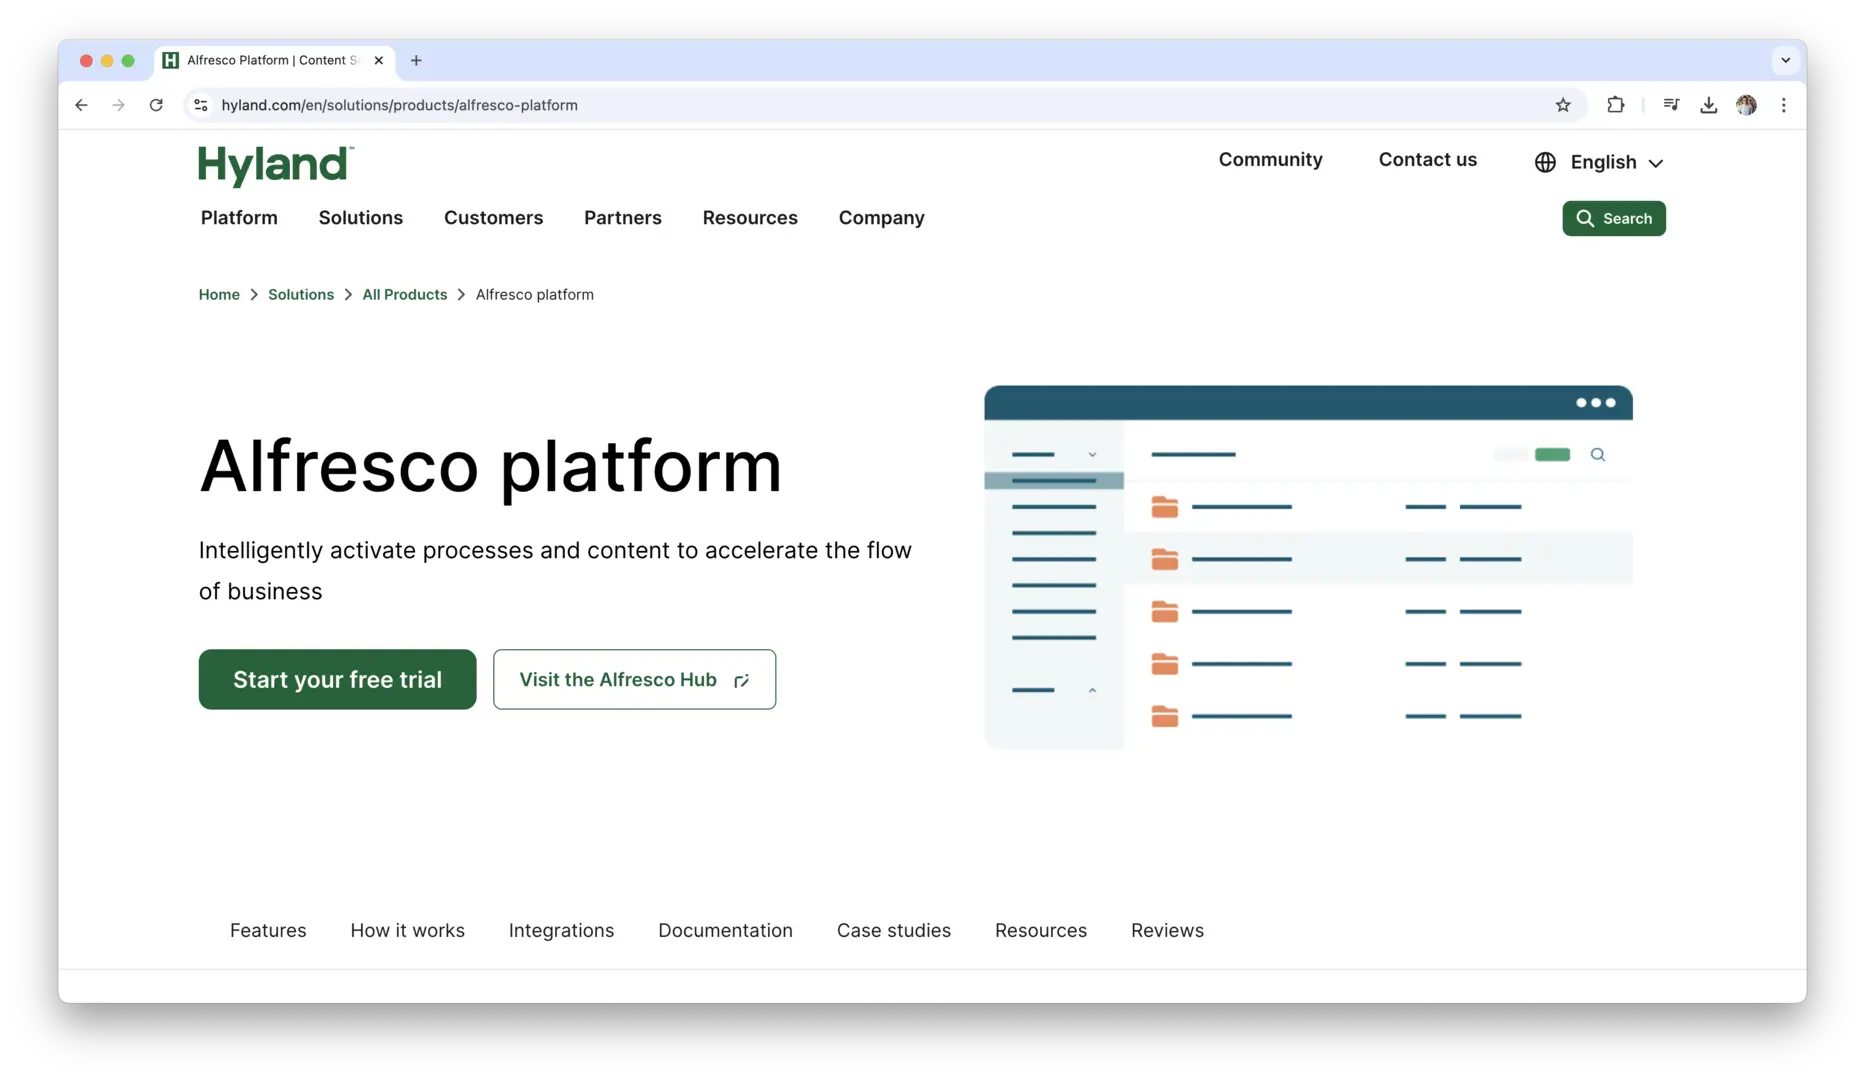Open a new browser tab
This screenshot has height=1080, width=1865.
point(416,60)
